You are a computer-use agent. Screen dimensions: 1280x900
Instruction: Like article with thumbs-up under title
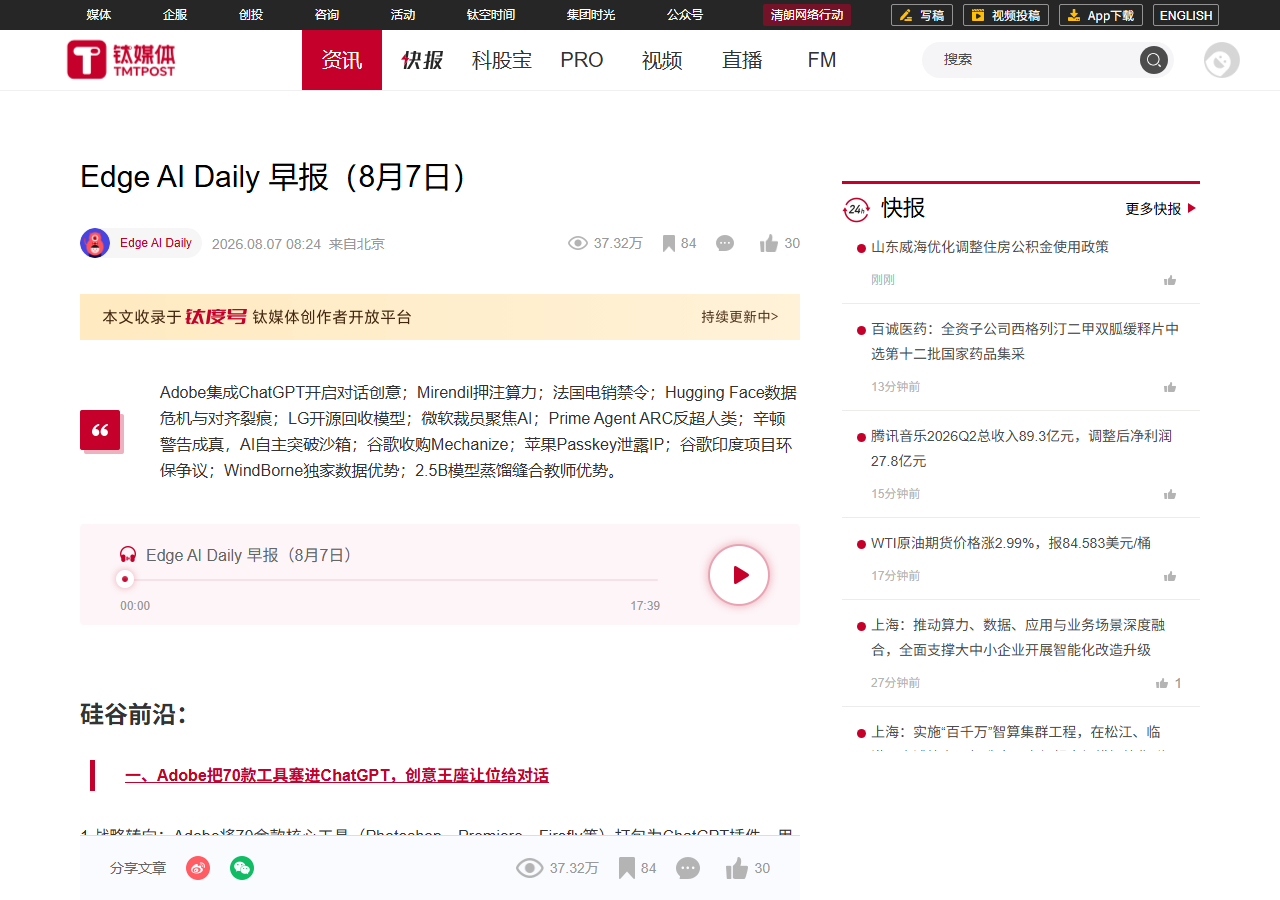[x=769, y=243]
